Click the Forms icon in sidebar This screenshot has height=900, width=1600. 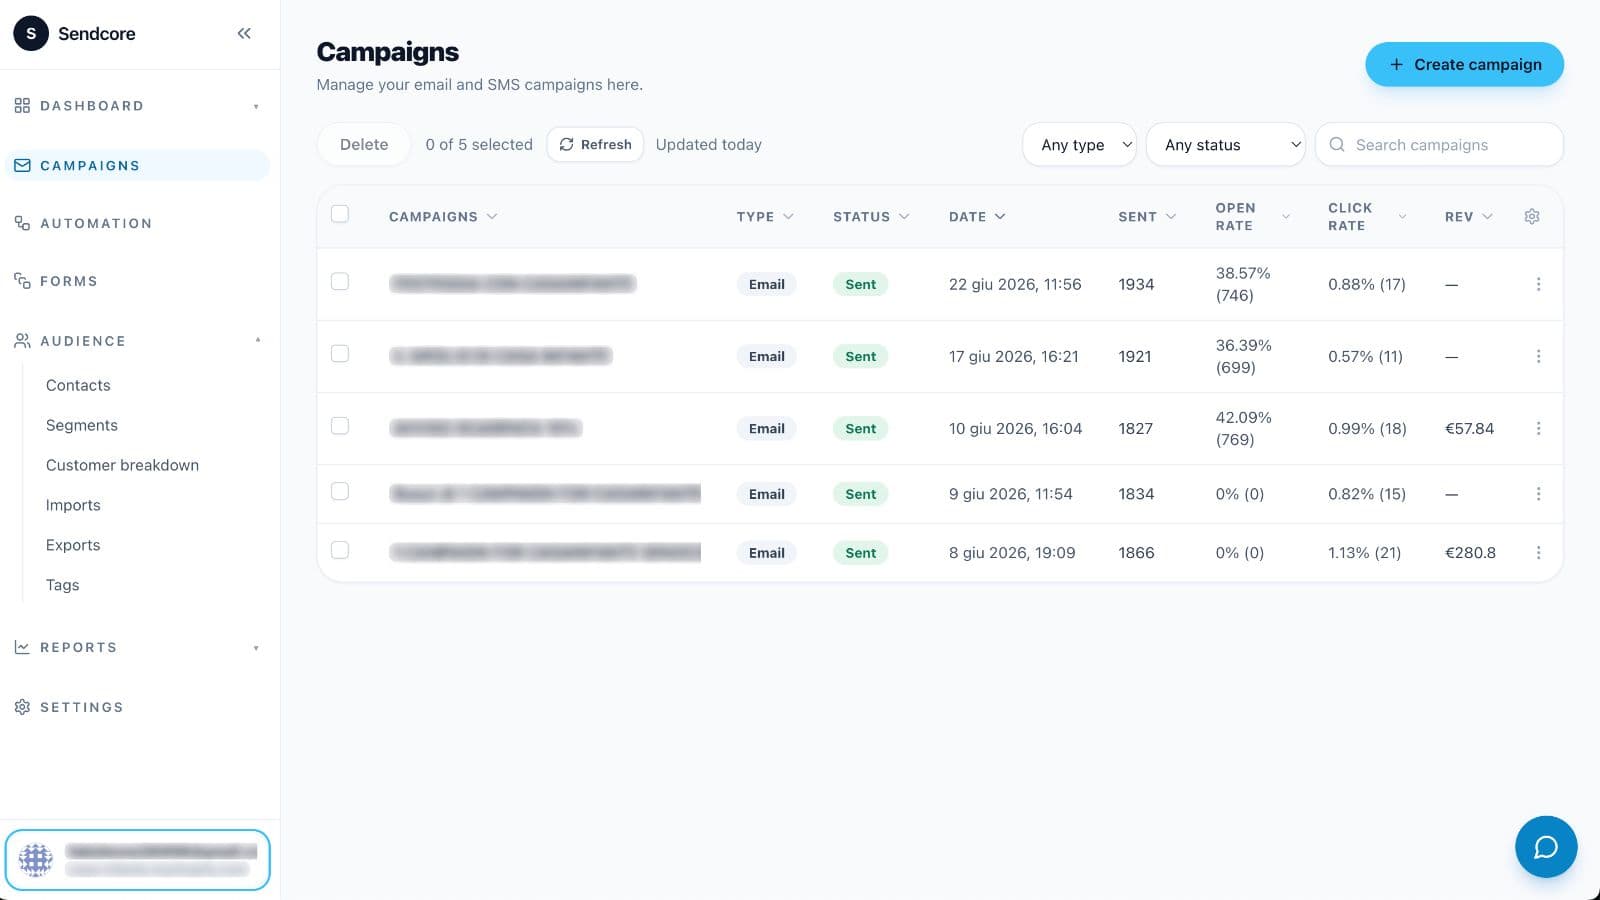click(x=22, y=281)
